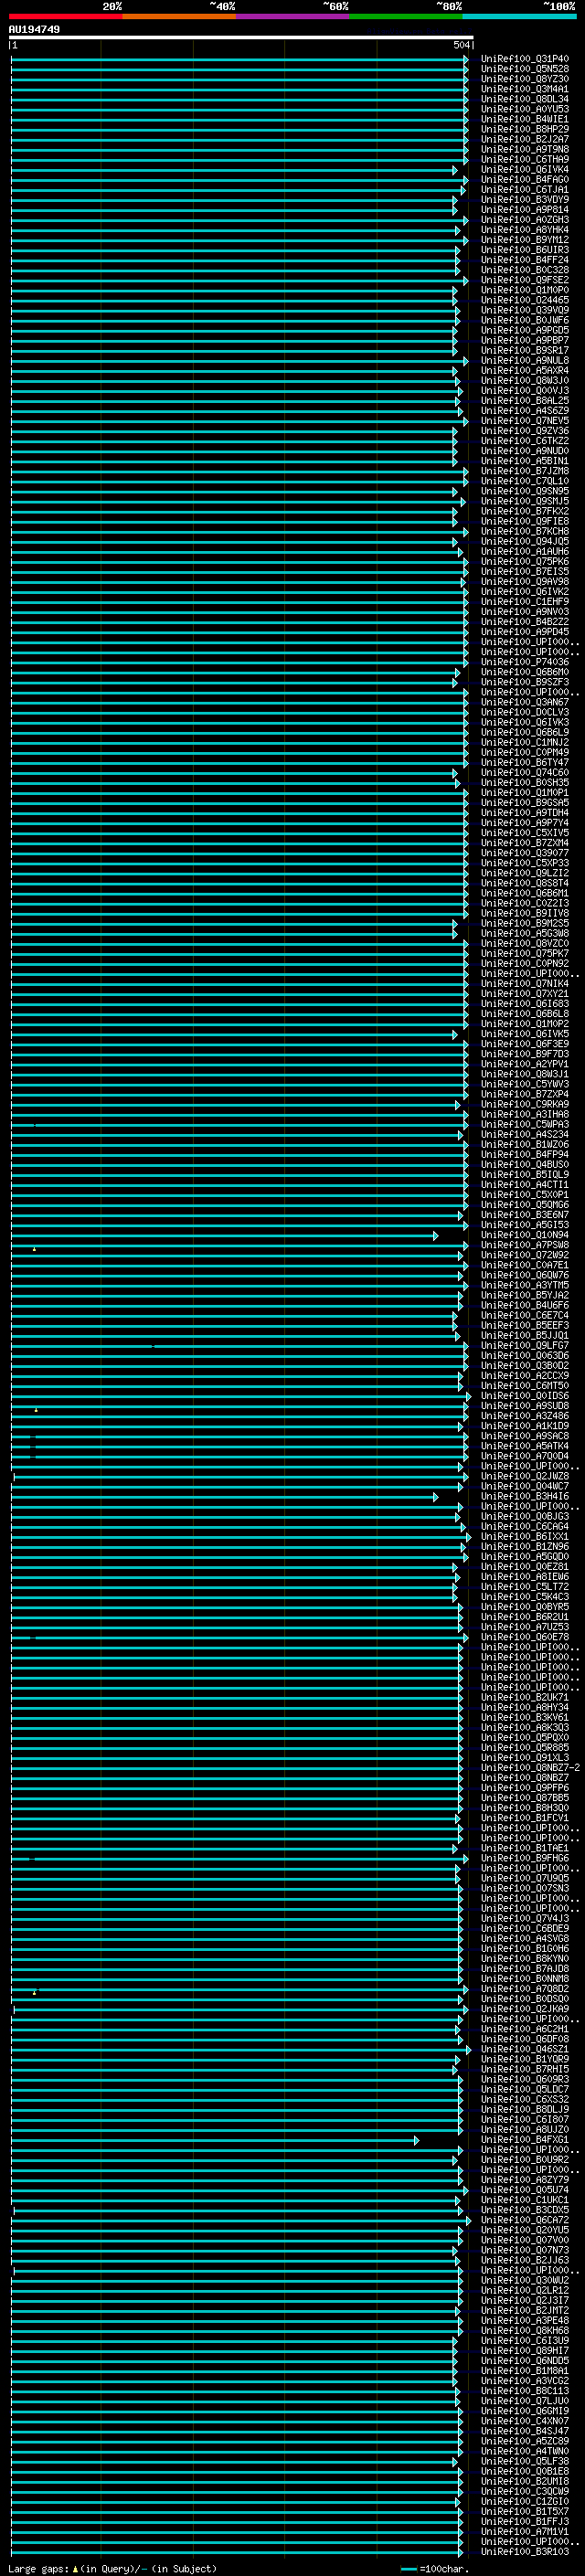Click the cyan ~100% identity legend segment
Image resolution: width=585 pixels, height=2576 pixels.
(x=519, y=16)
